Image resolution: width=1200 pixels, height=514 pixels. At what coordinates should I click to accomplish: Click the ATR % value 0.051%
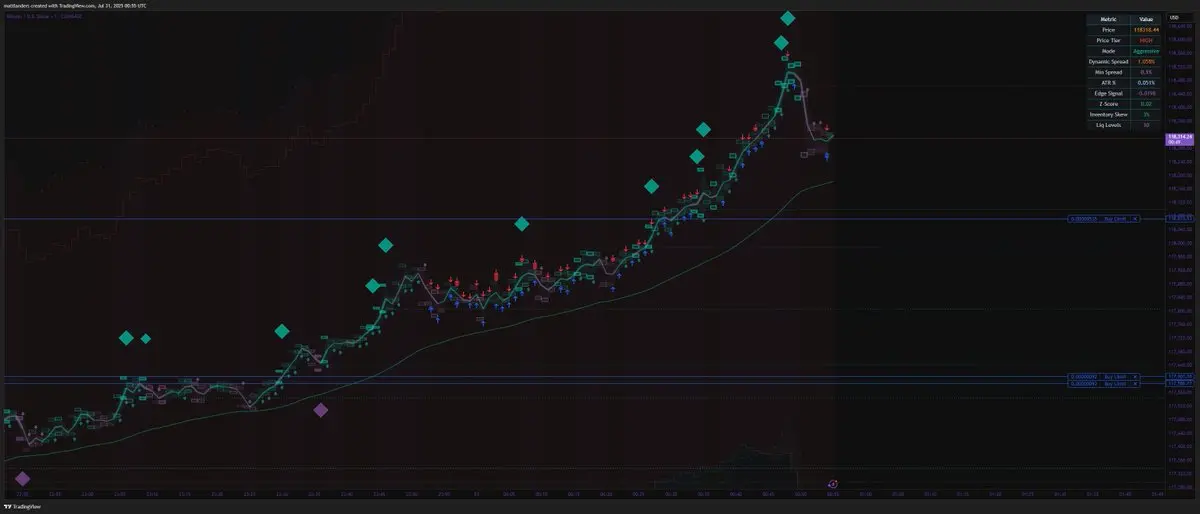1145,83
